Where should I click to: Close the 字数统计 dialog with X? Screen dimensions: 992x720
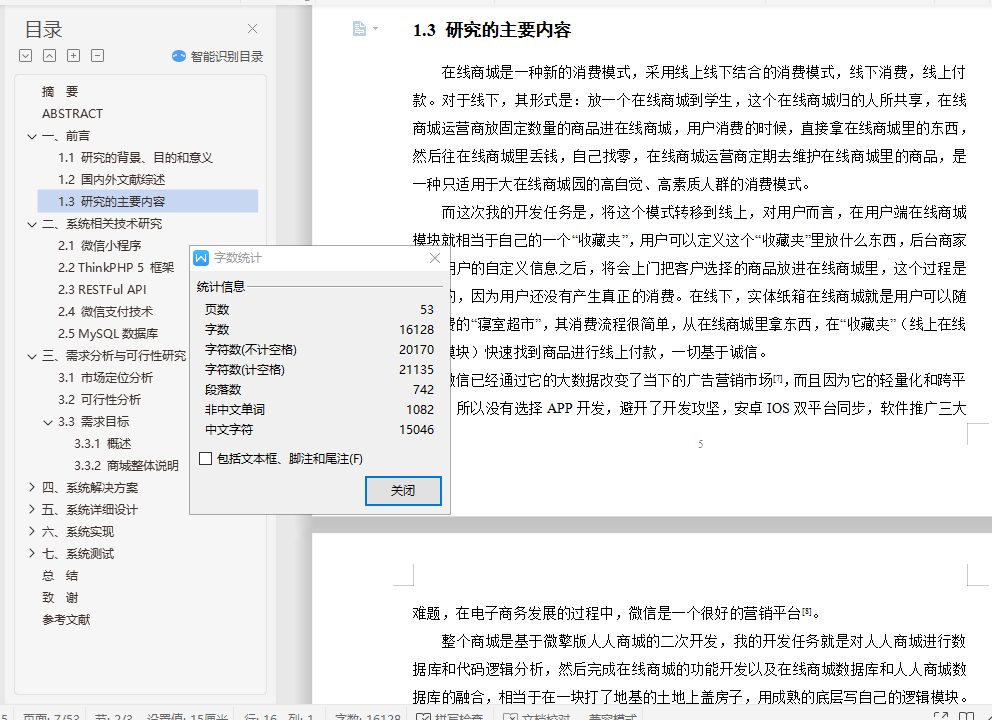pyautogui.click(x=435, y=258)
